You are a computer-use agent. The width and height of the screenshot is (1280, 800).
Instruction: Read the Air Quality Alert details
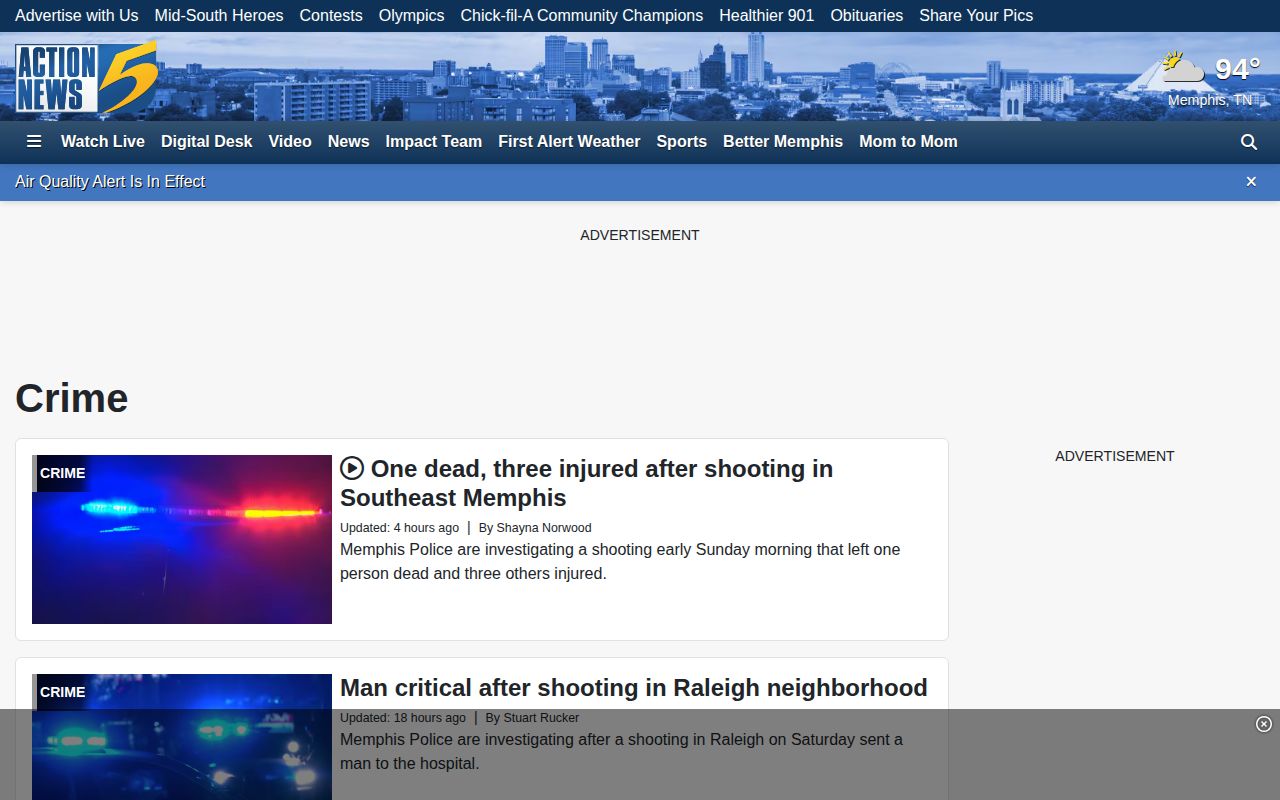[x=110, y=181]
